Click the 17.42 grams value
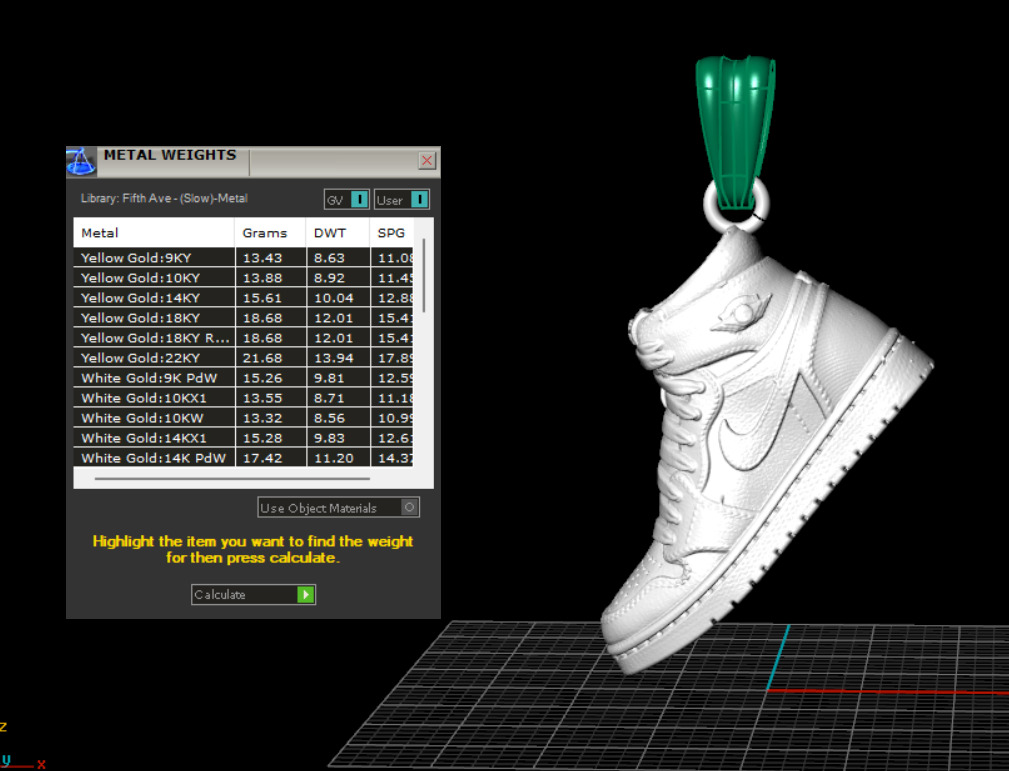 pos(263,458)
